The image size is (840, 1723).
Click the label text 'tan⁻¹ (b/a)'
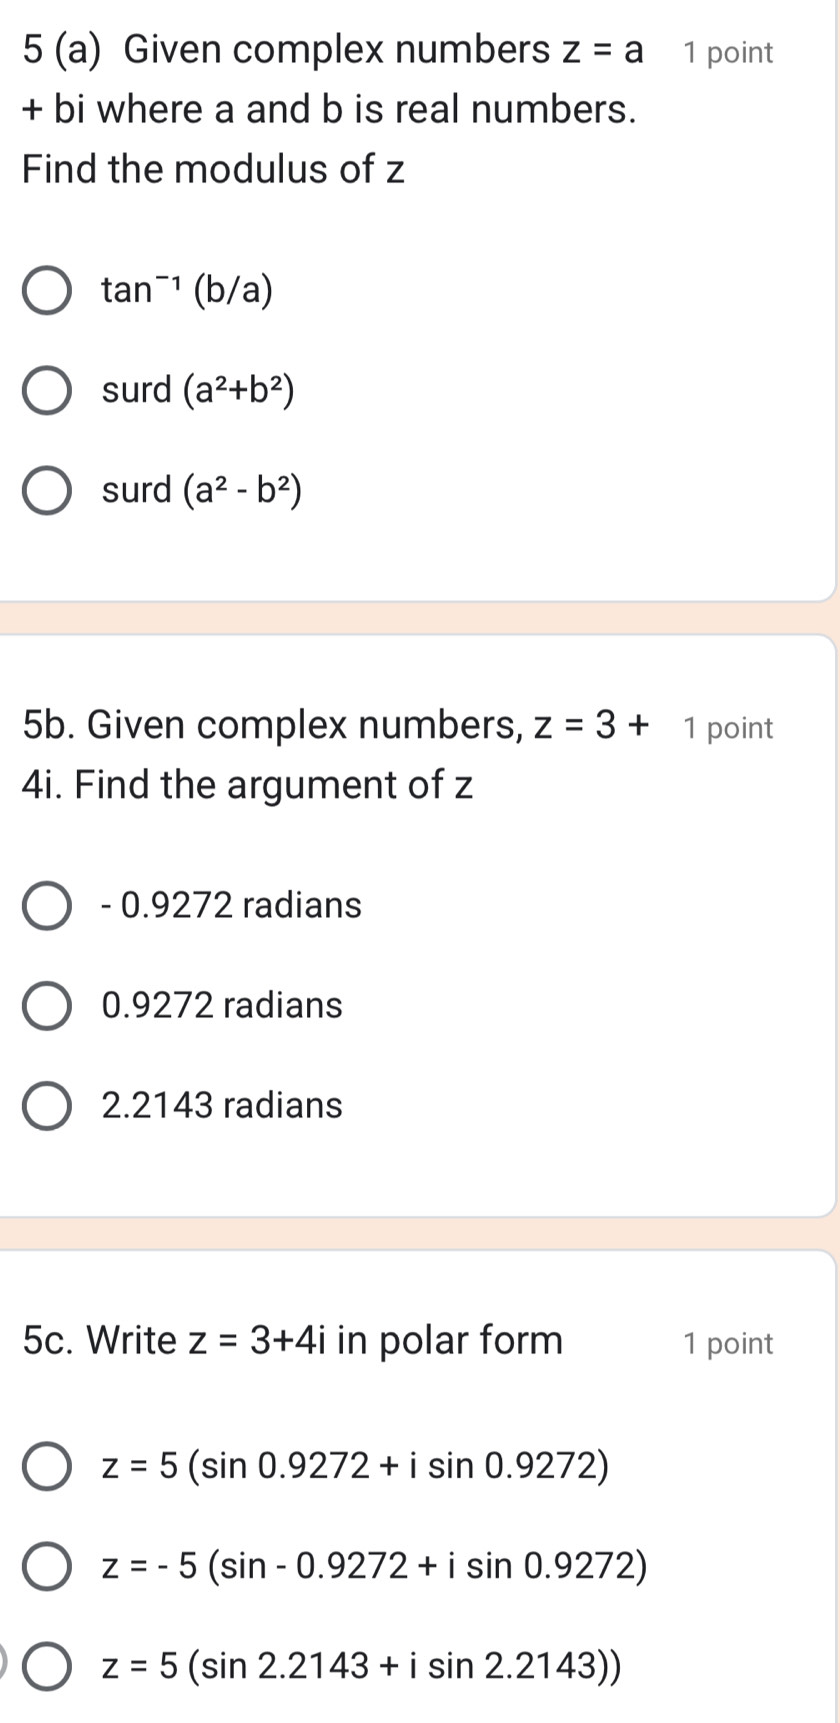(187, 291)
